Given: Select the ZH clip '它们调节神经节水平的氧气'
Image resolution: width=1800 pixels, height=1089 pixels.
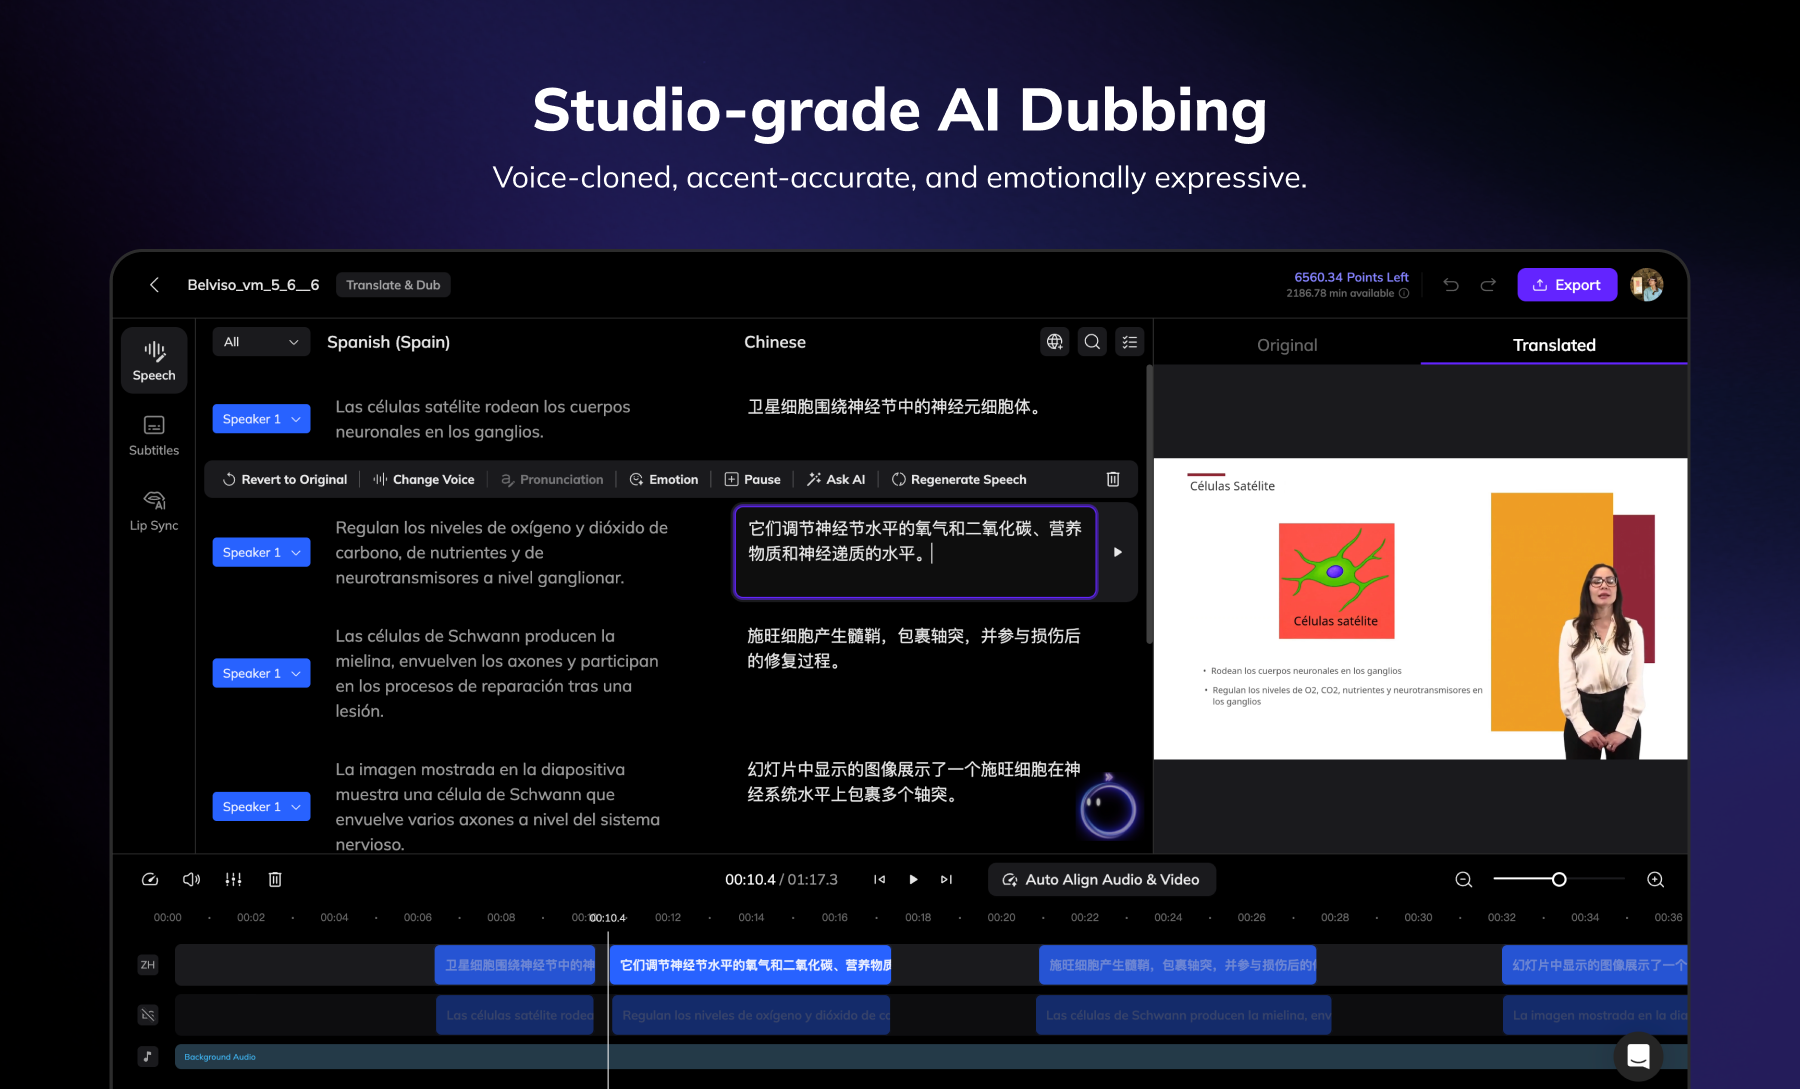Looking at the screenshot, I should (x=750, y=965).
